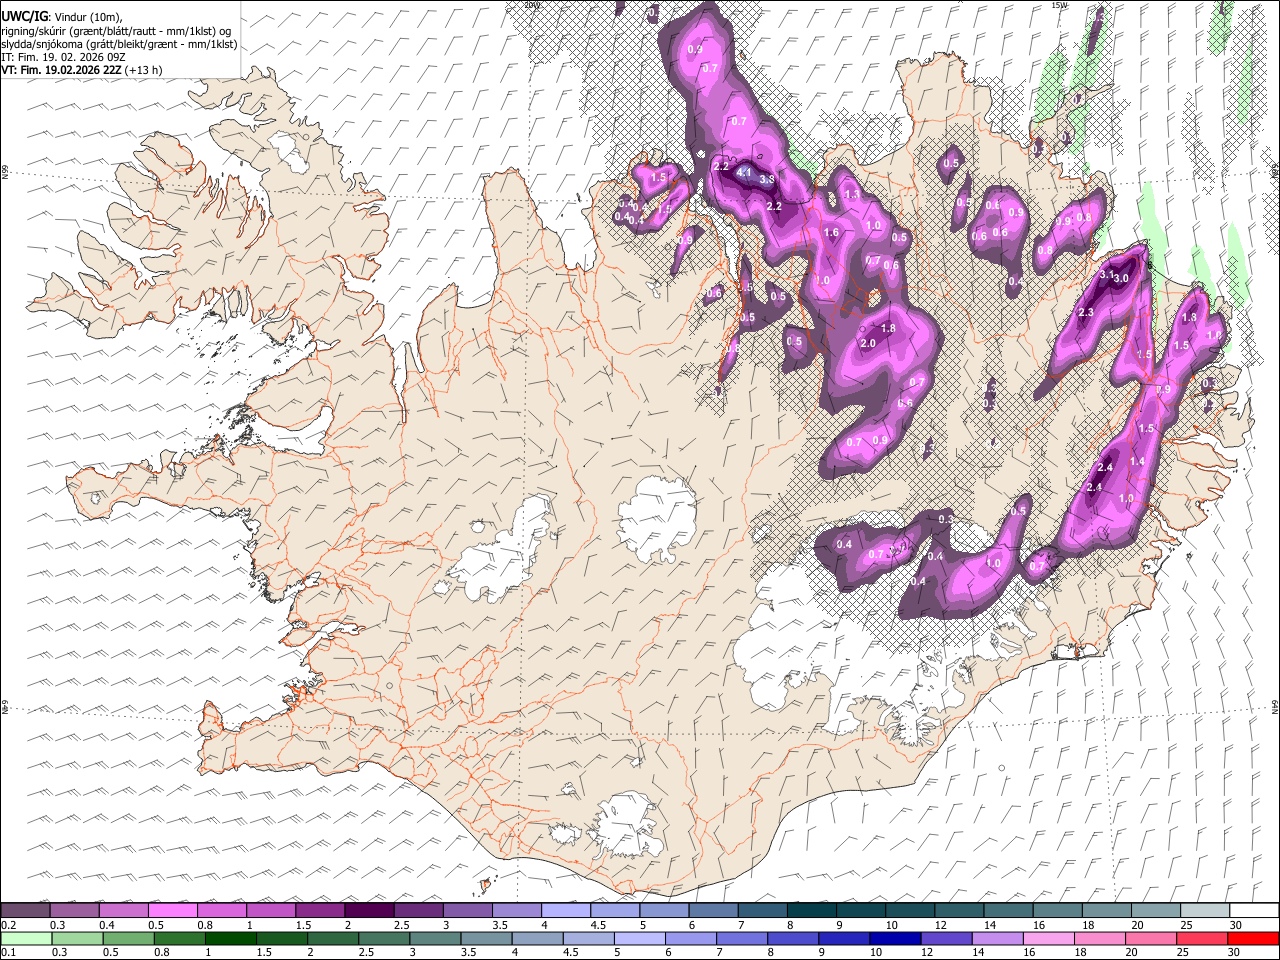Click the 'VT: Fim. 19.02.2026 22Z (+13 h)' line
This screenshot has width=1280, height=960.
click(81, 70)
